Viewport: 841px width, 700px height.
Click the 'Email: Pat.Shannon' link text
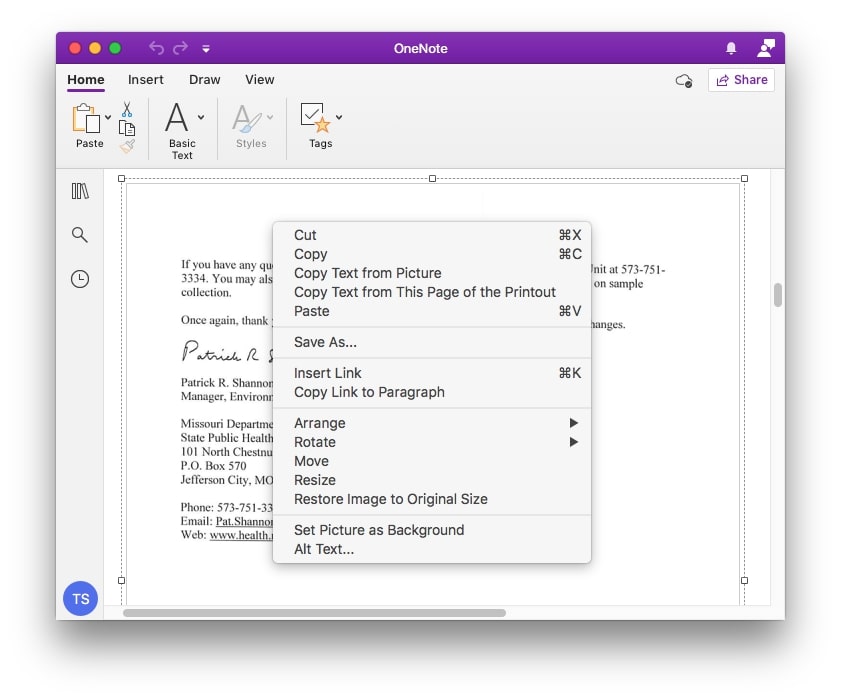(227, 521)
